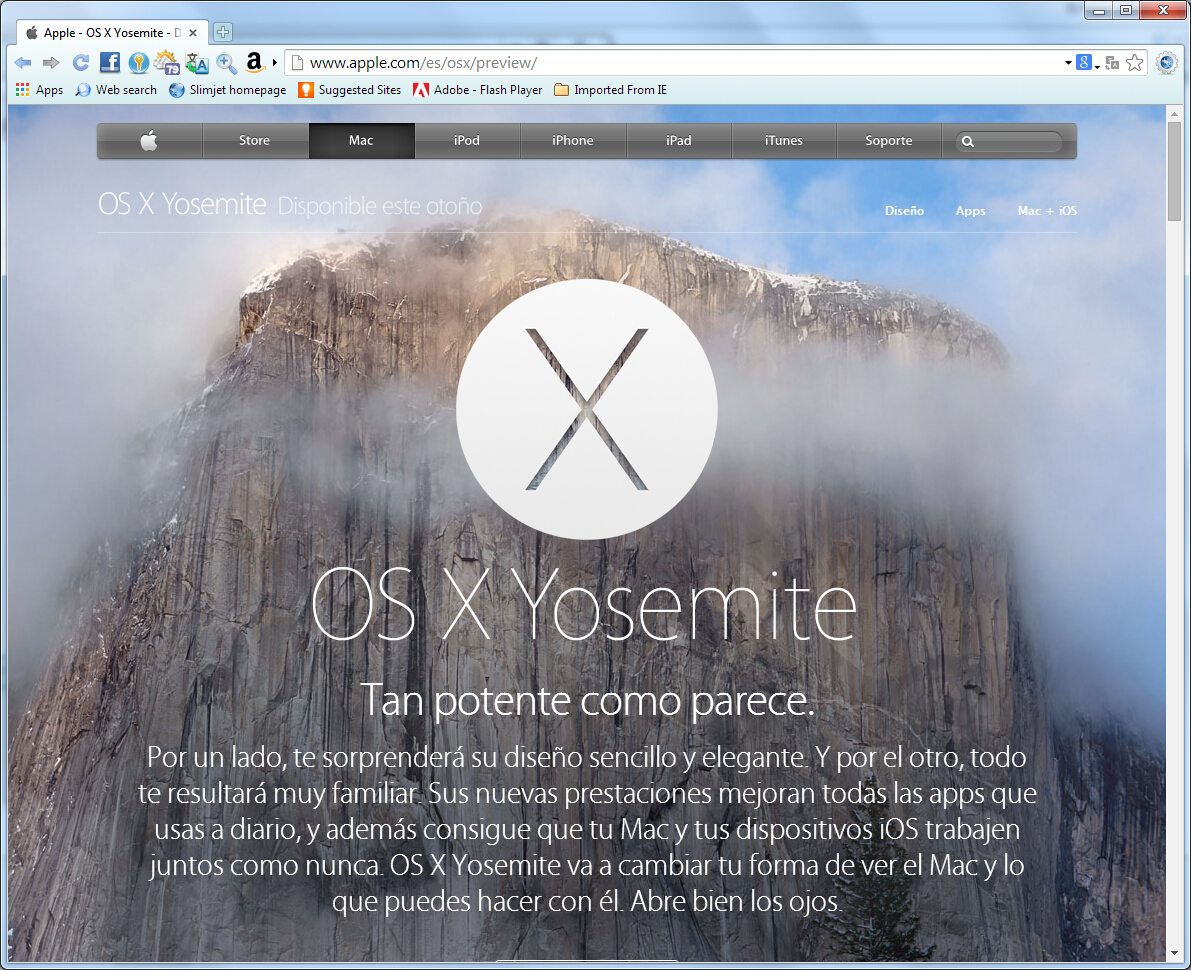Open the weather forecast toolbar icon

[166, 62]
